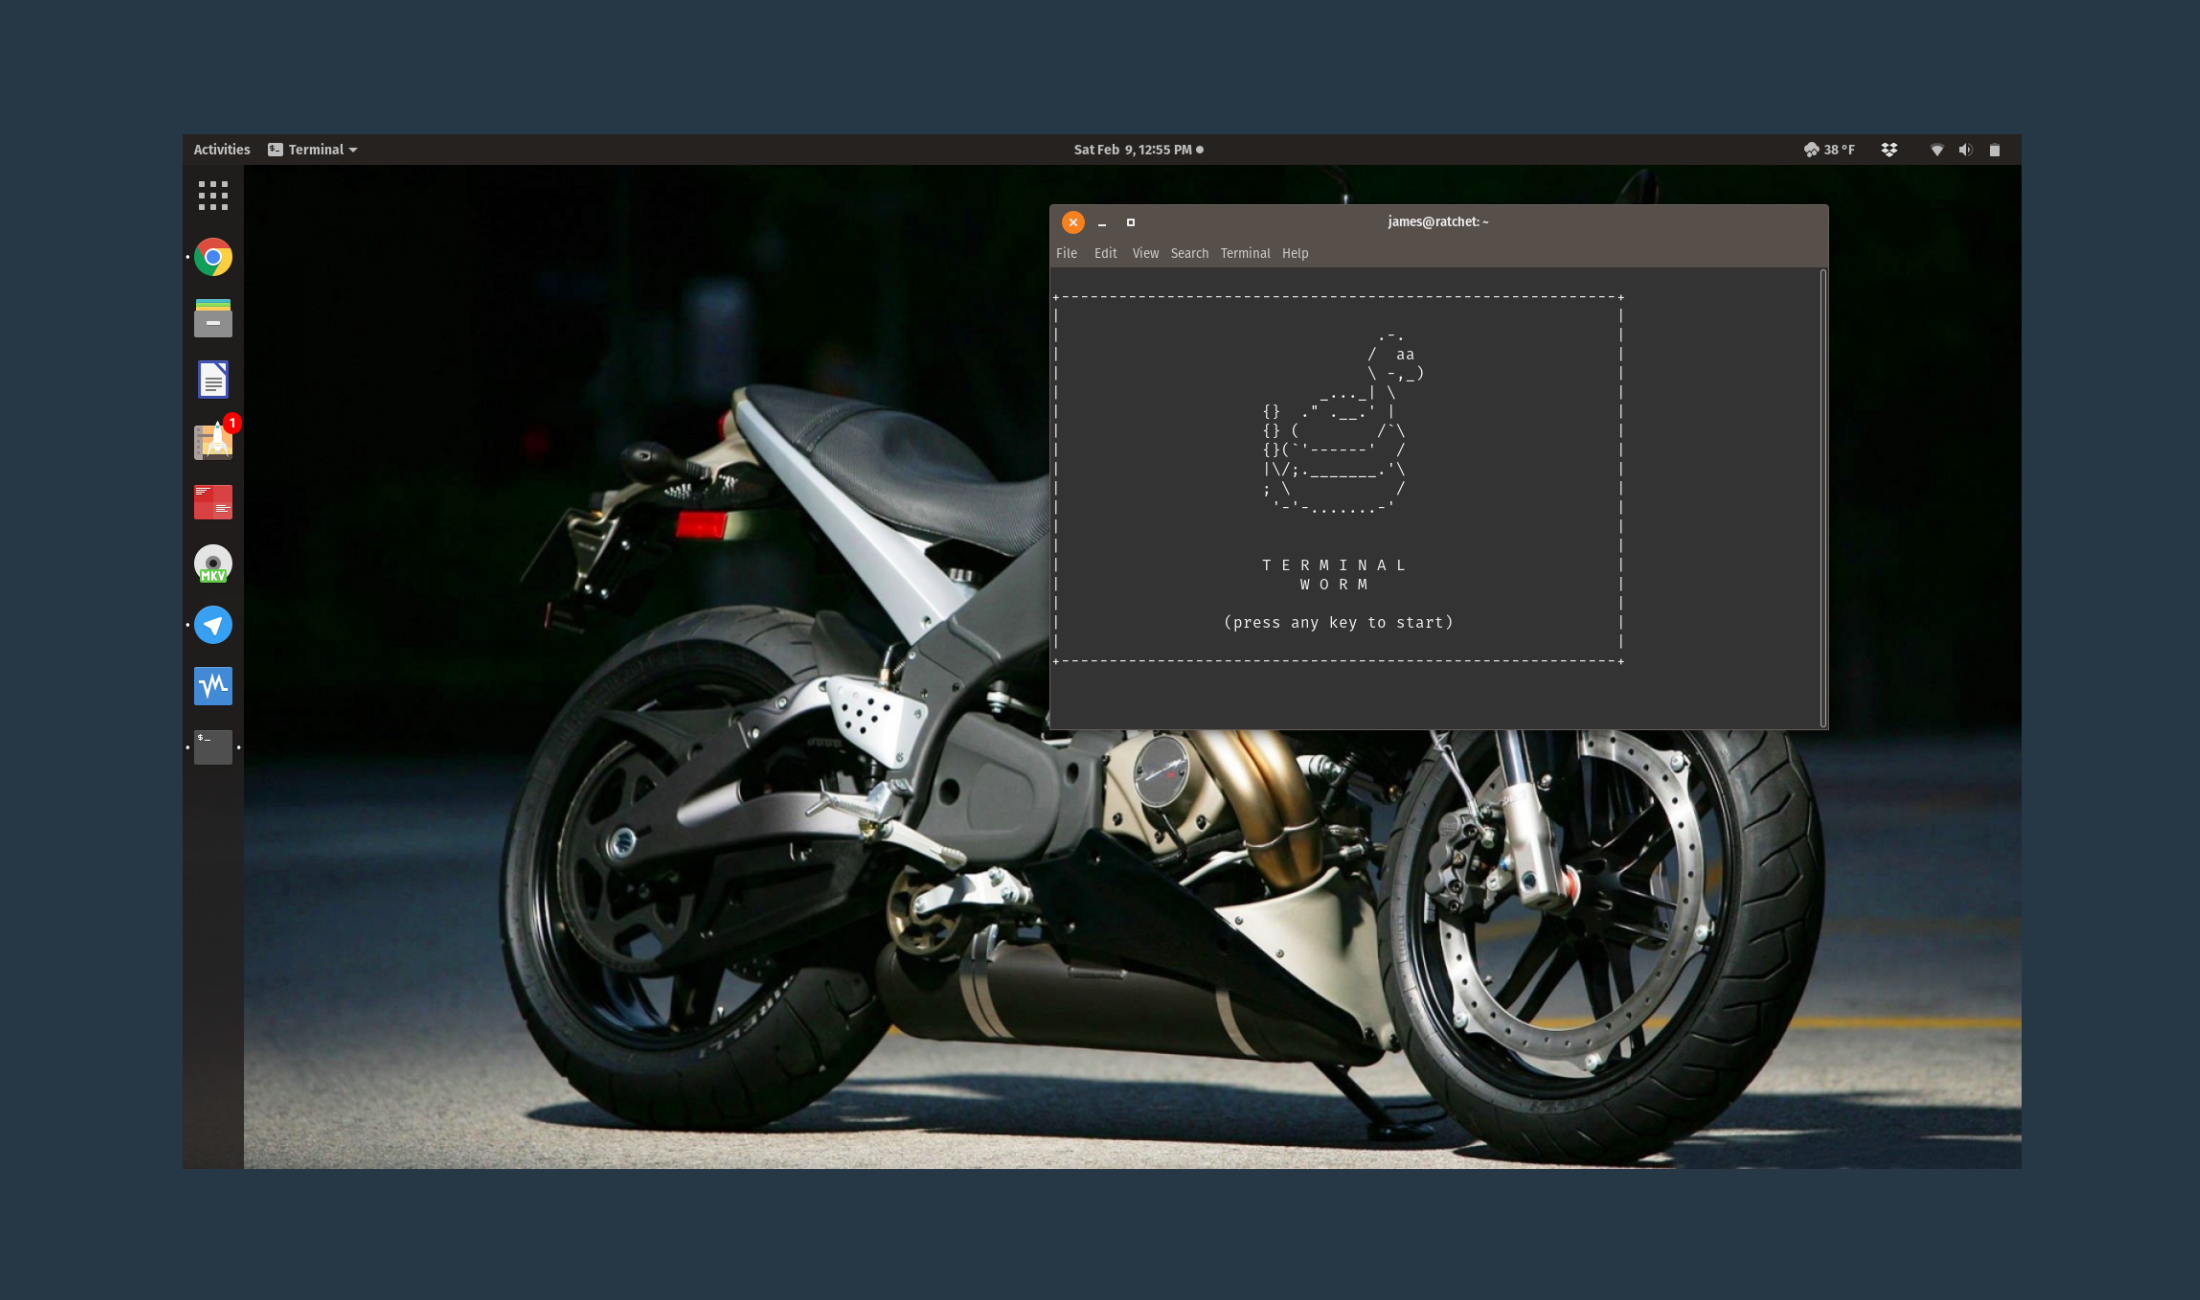Open Telegram from the dock

(x=213, y=625)
